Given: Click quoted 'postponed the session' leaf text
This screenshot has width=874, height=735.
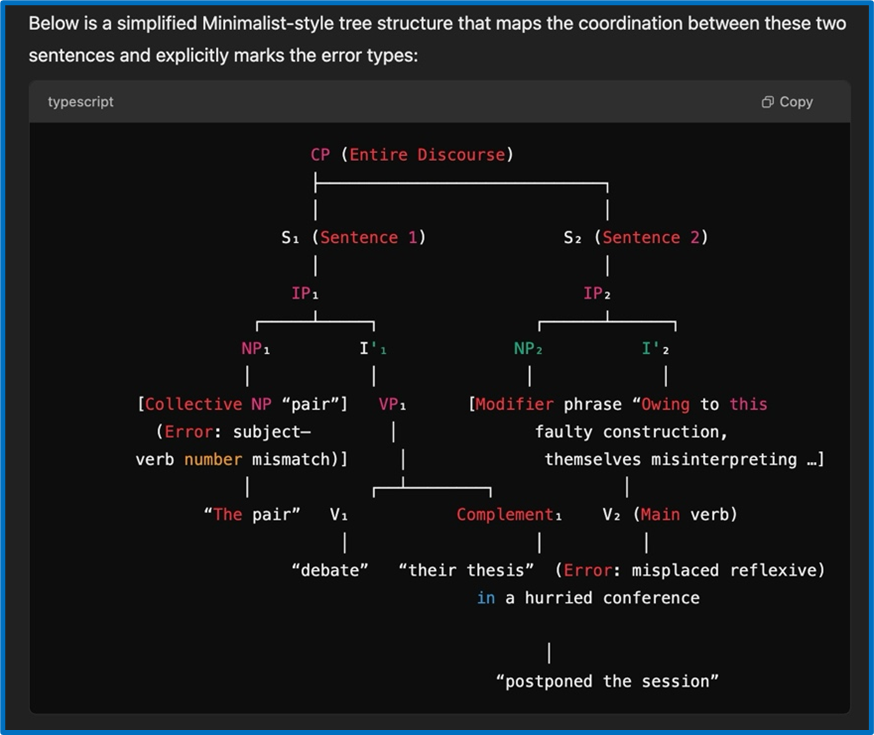Looking at the screenshot, I should [x=607, y=681].
